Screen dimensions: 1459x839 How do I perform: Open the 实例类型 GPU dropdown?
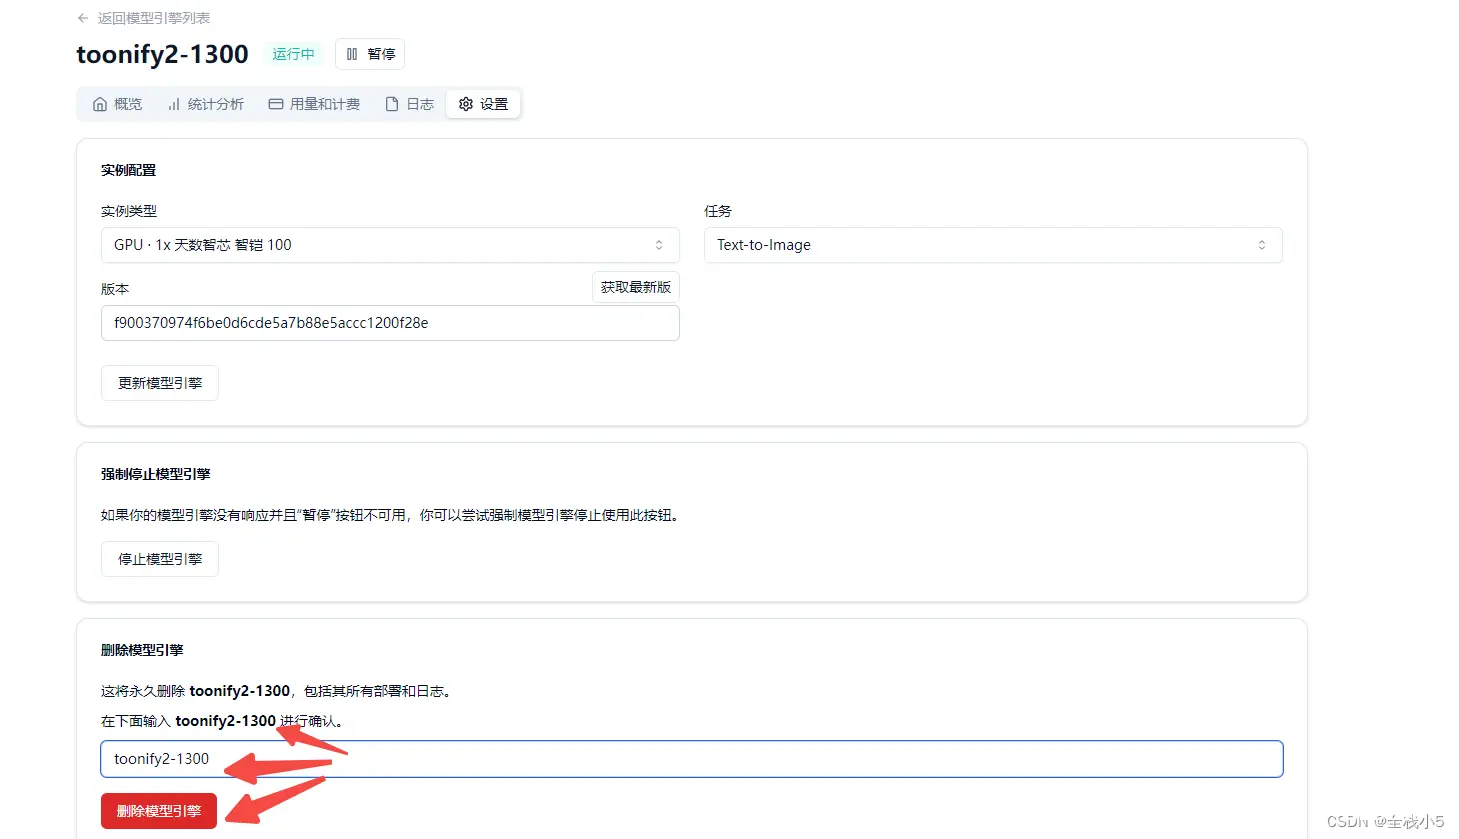[390, 245]
